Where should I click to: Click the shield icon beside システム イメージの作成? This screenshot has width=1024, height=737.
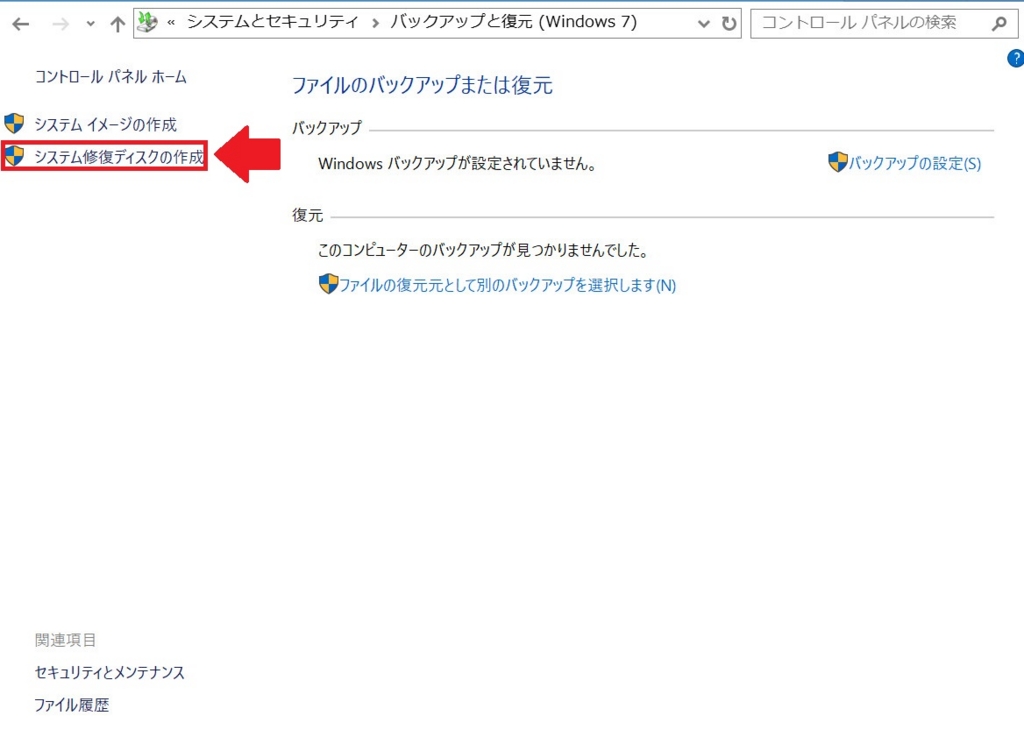point(14,123)
